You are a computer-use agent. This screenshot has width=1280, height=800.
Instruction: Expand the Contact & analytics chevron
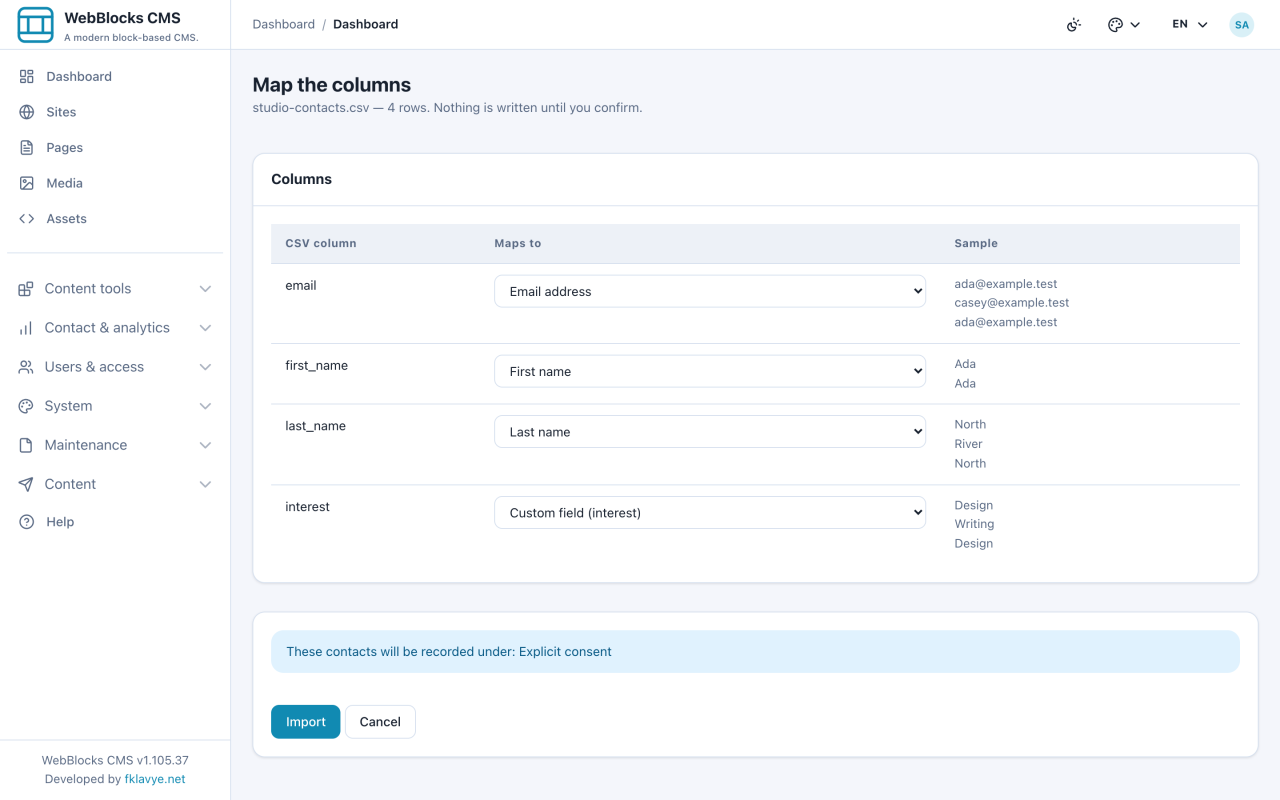point(205,328)
